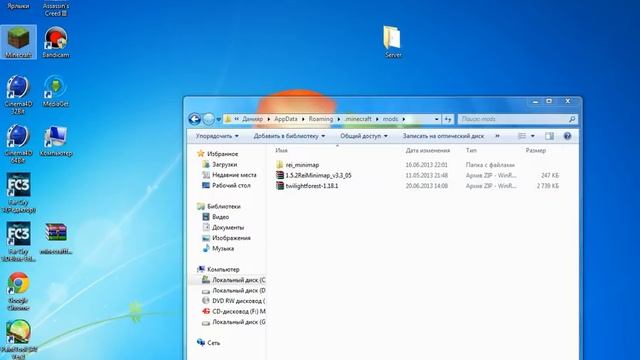Open DVD RW дисковод in the tree
This screenshot has width=640, height=360.
tap(238, 301)
